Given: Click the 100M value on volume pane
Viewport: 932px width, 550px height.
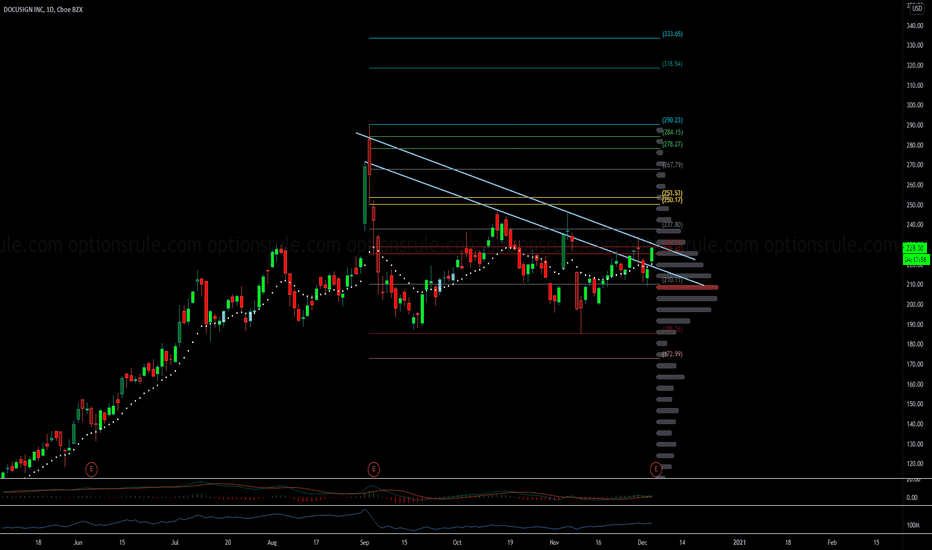Looking at the screenshot, I should (913, 526).
